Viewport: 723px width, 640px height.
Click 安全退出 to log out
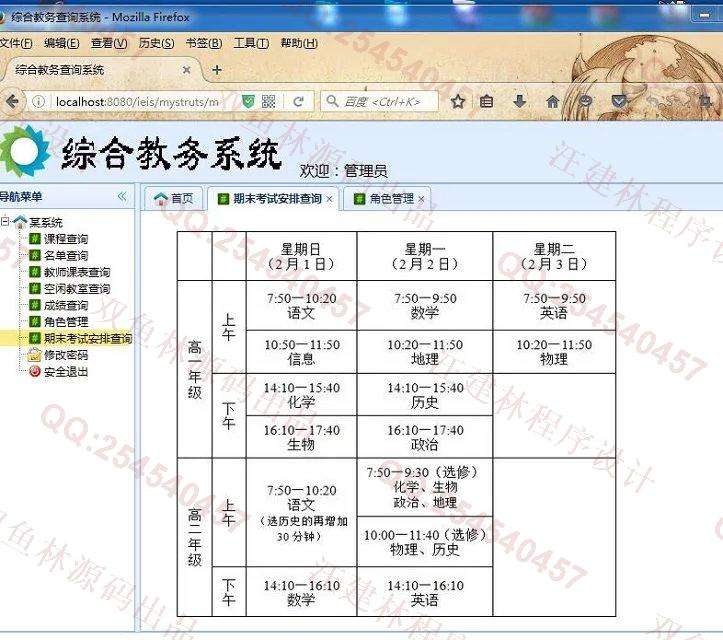(x=65, y=371)
